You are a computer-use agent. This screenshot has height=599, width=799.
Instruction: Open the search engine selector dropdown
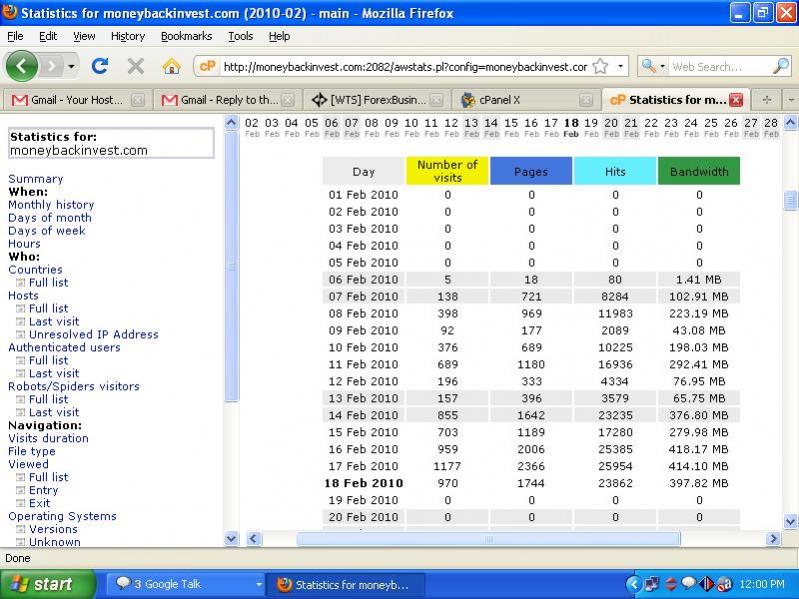click(653, 66)
